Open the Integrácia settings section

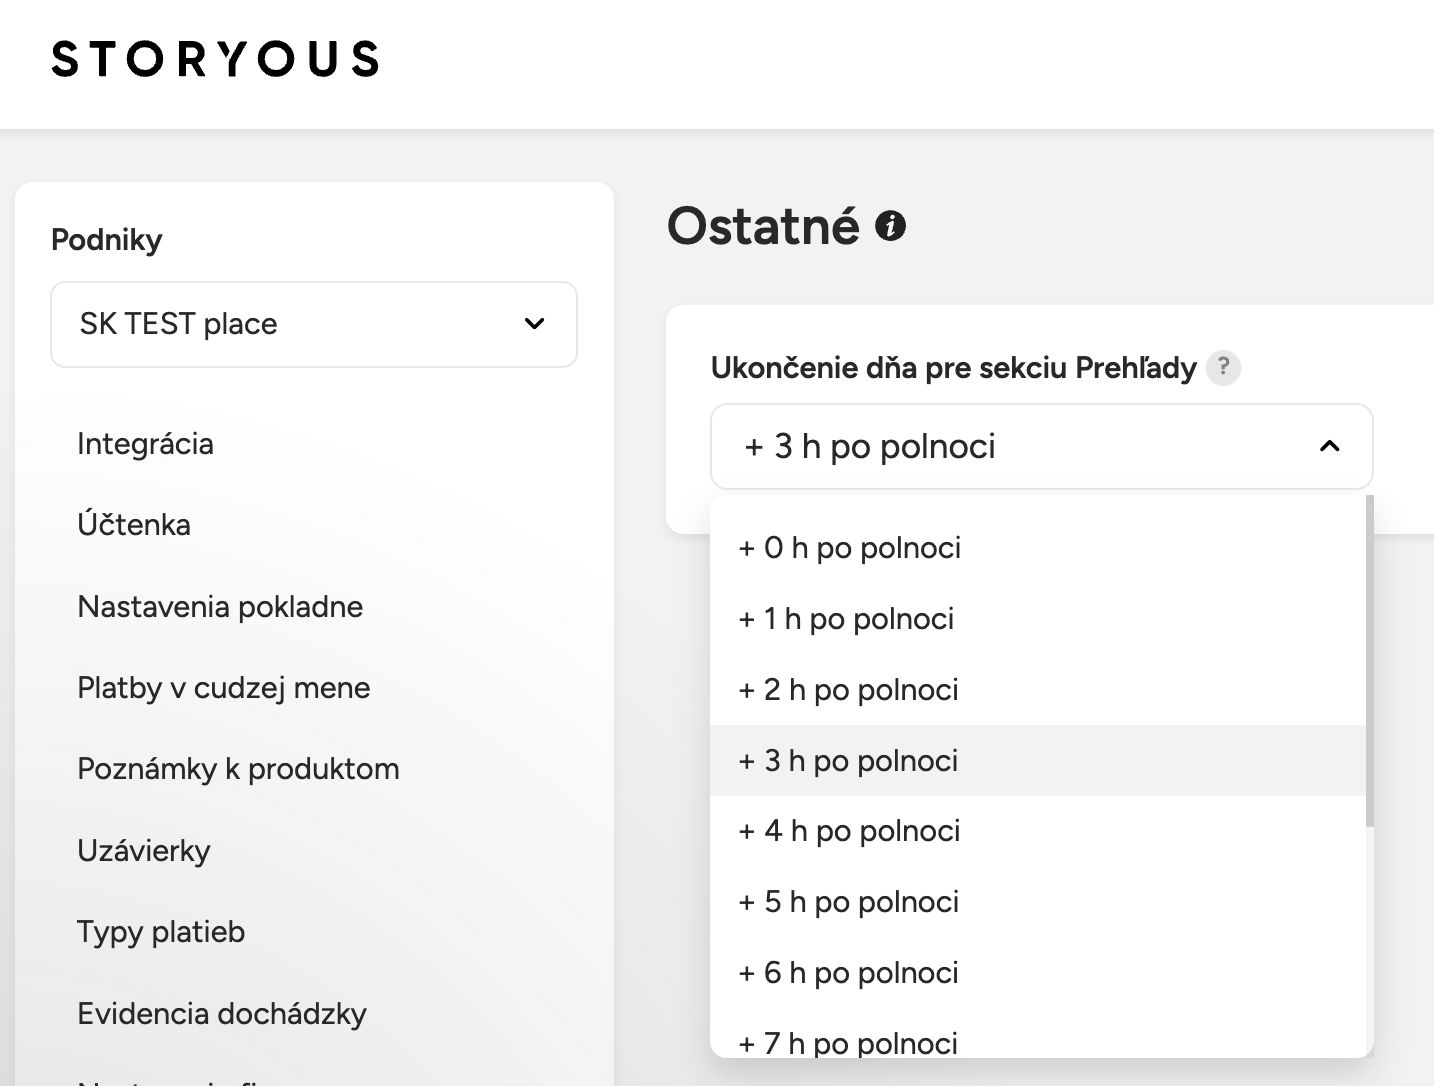145,444
